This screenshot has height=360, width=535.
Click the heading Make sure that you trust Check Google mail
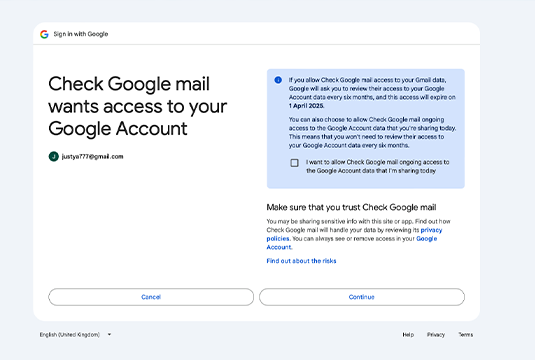point(351,207)
